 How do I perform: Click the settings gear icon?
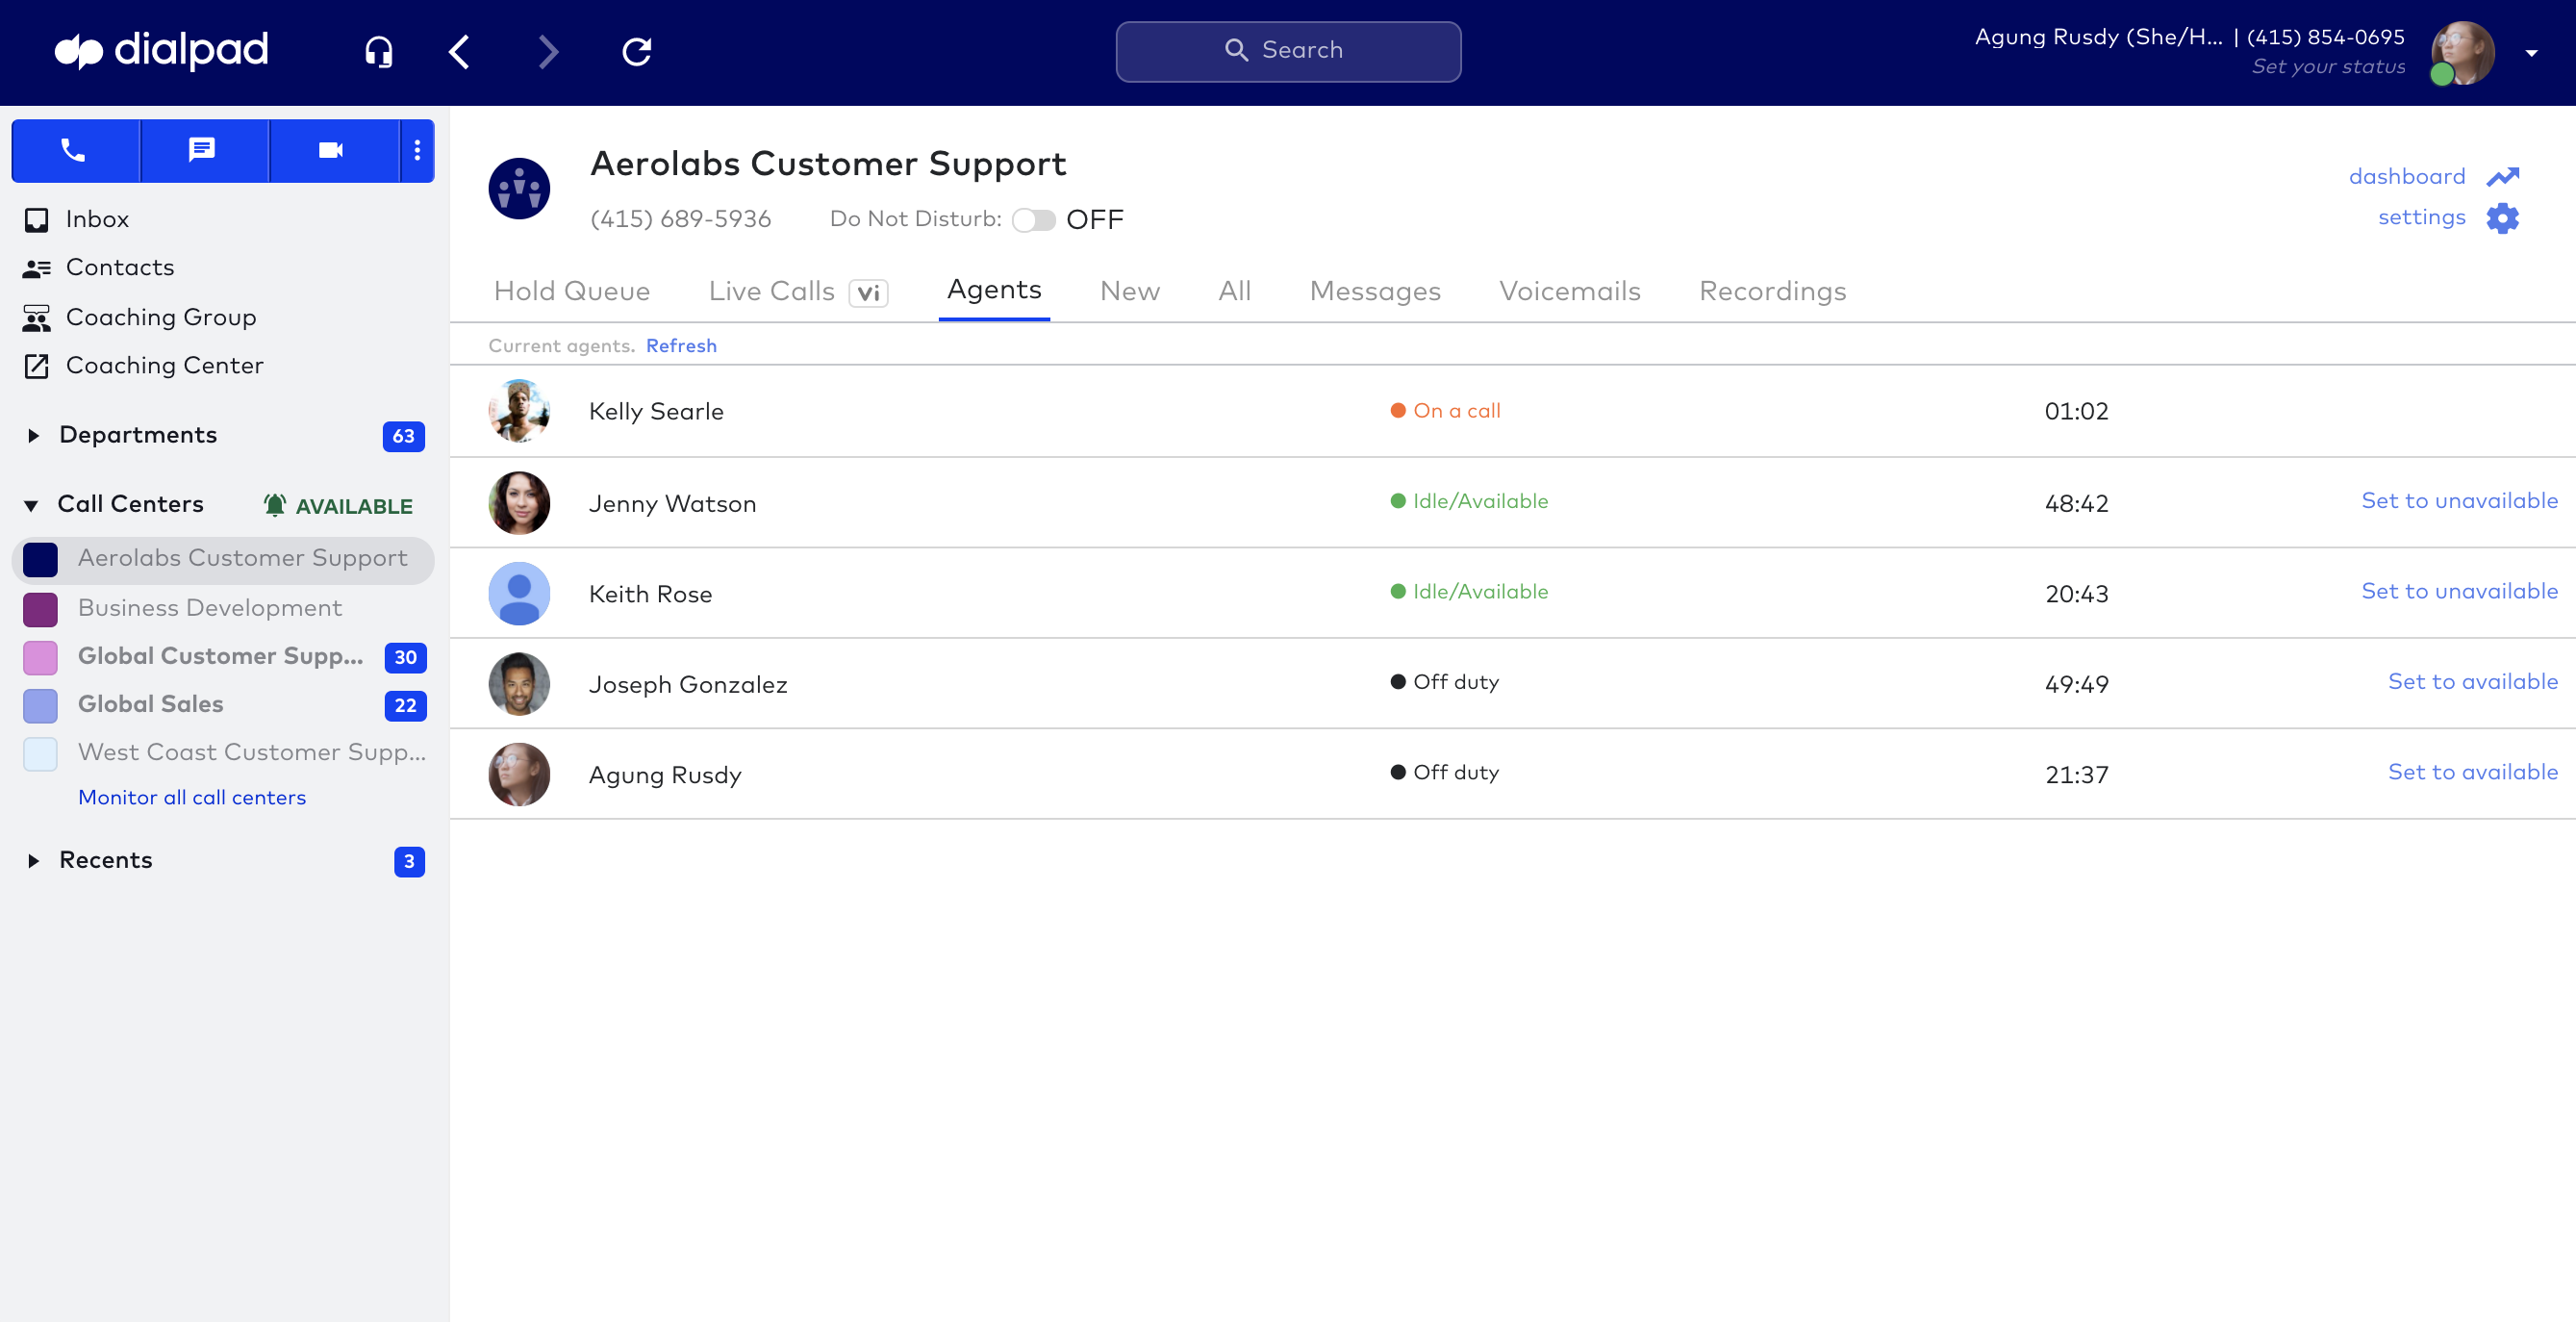(x=2502, y=218)
